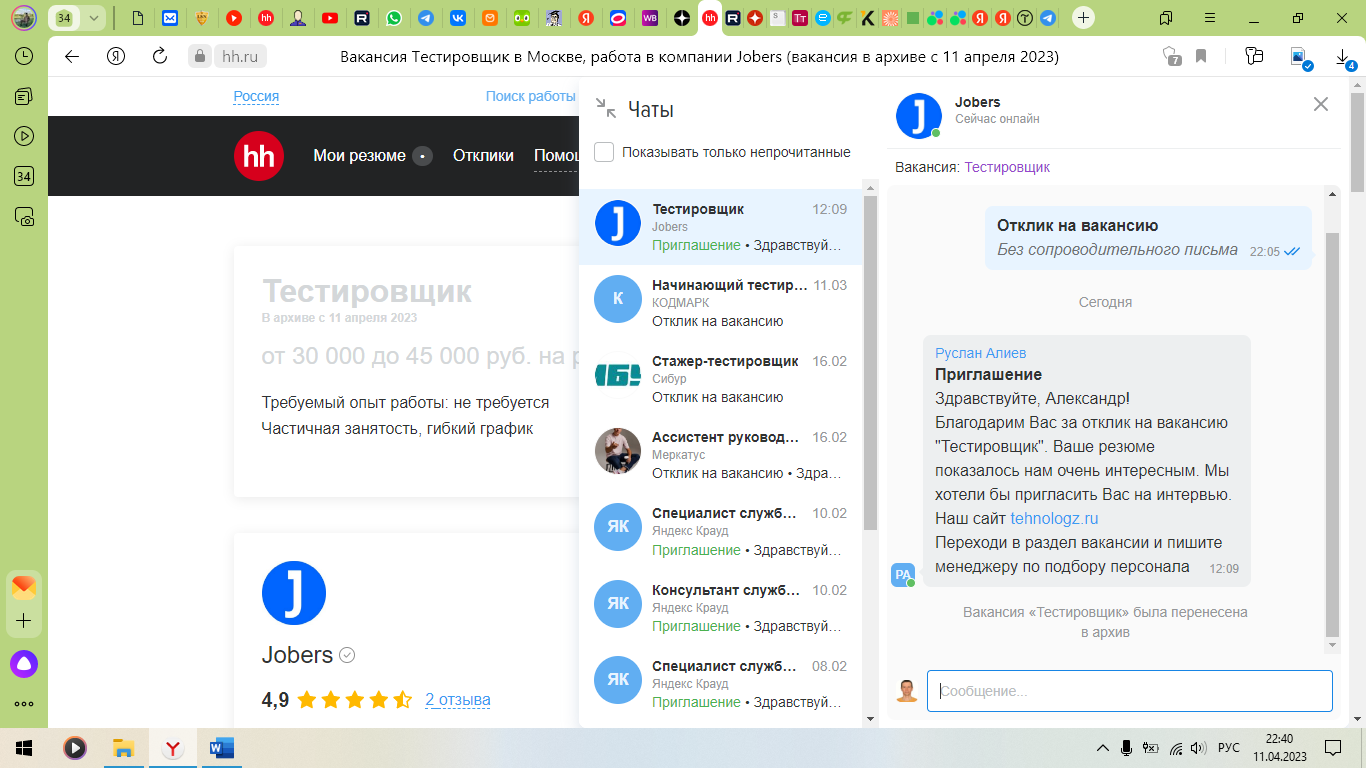Collapse the Чаты panel with the arrows icon

(x=605, y=108)
